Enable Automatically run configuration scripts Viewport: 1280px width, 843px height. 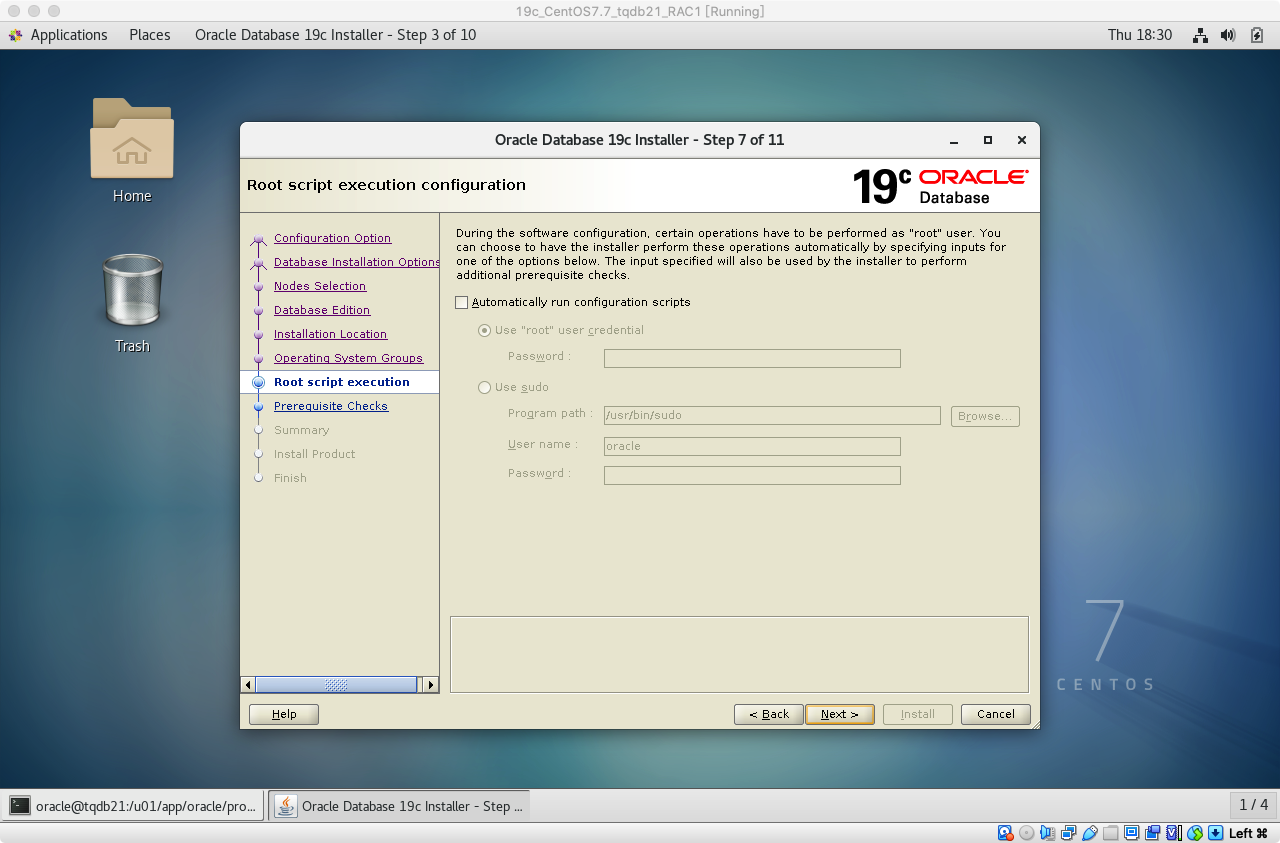click(x=462, y=302)
